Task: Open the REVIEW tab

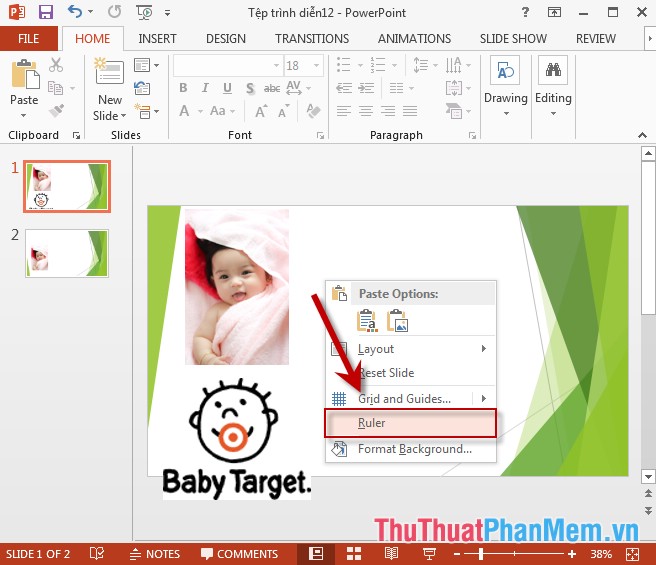Action: click(x=596, y=39)
